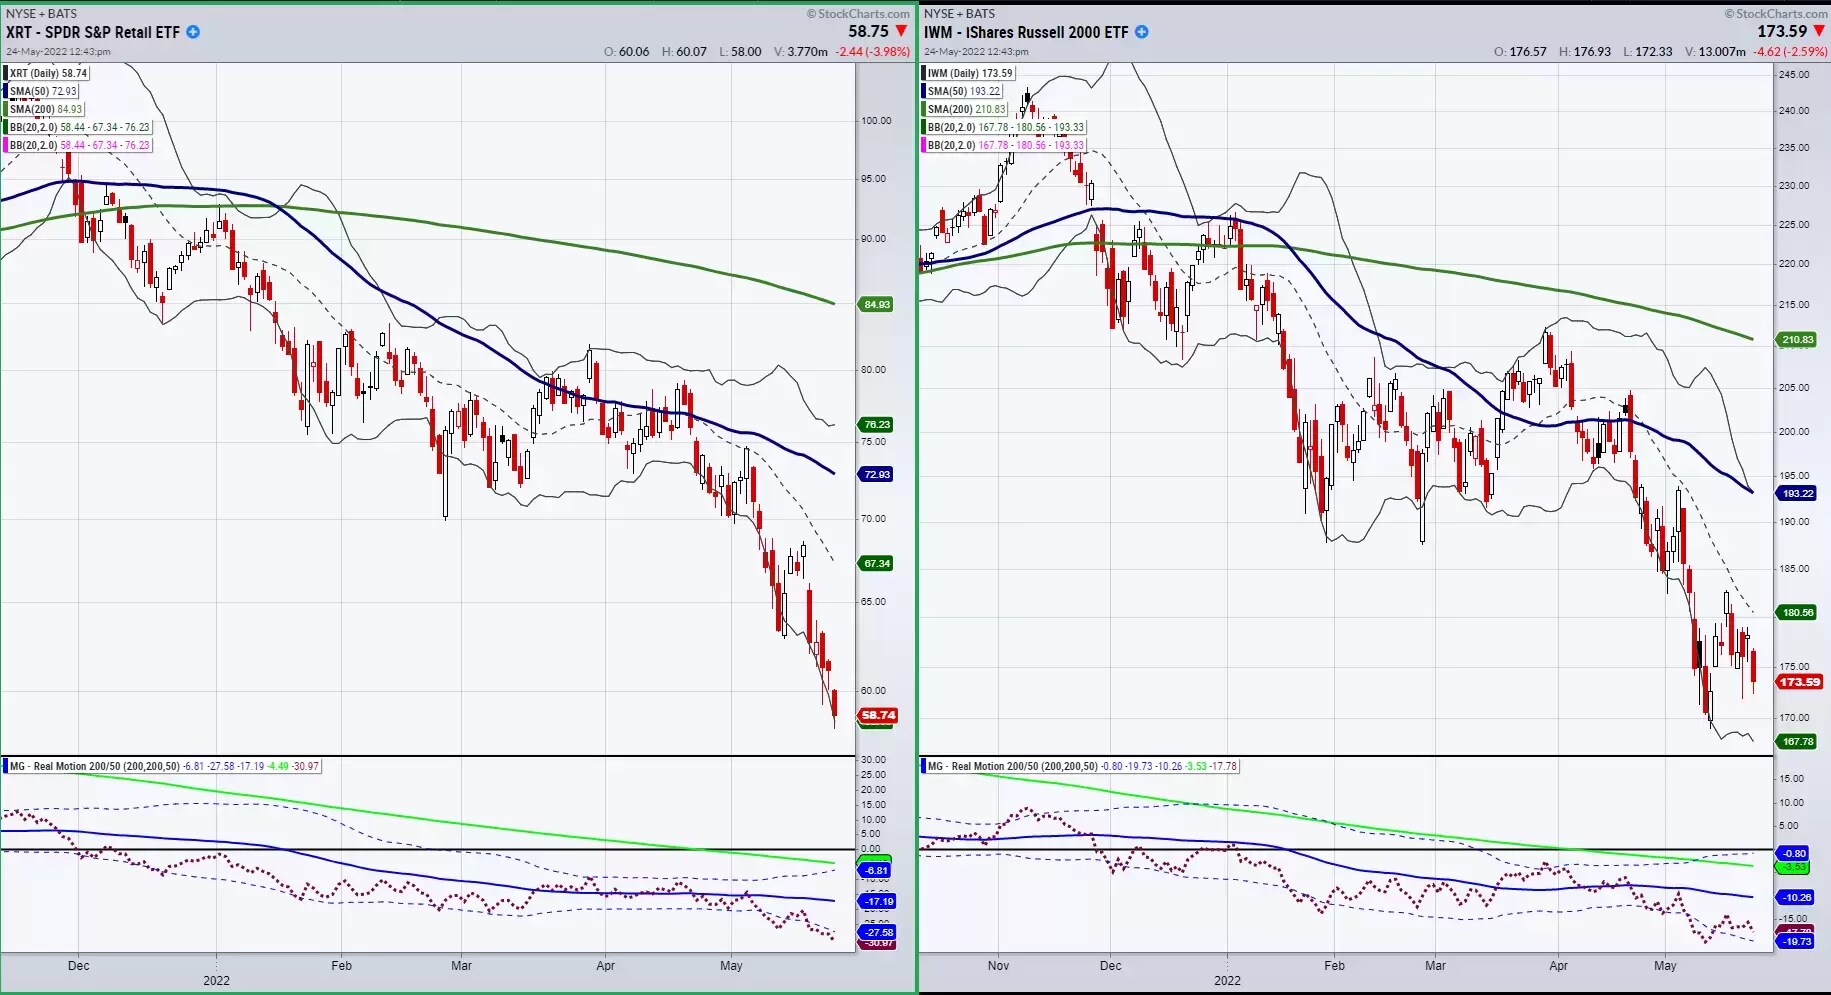Click the Dec label on XRT time axis

coord(78,966)
